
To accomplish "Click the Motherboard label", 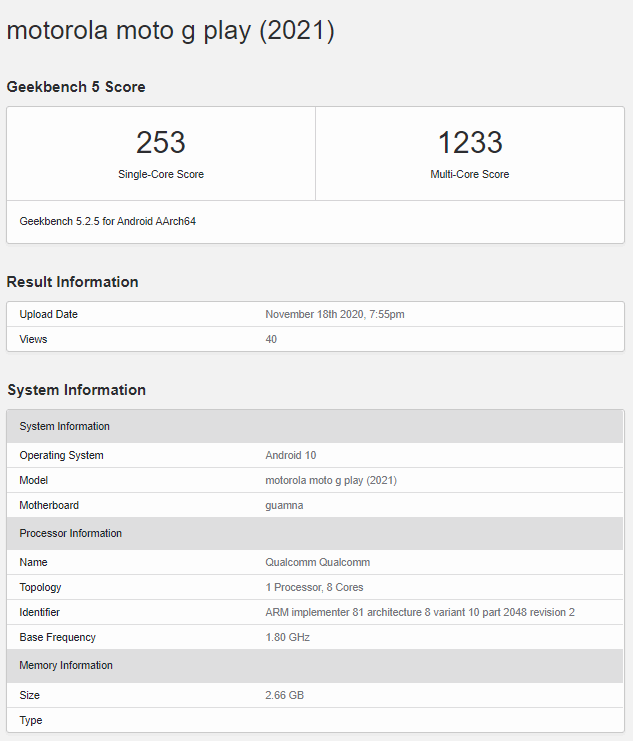I will pyautogui.click(x=49, y=505).
